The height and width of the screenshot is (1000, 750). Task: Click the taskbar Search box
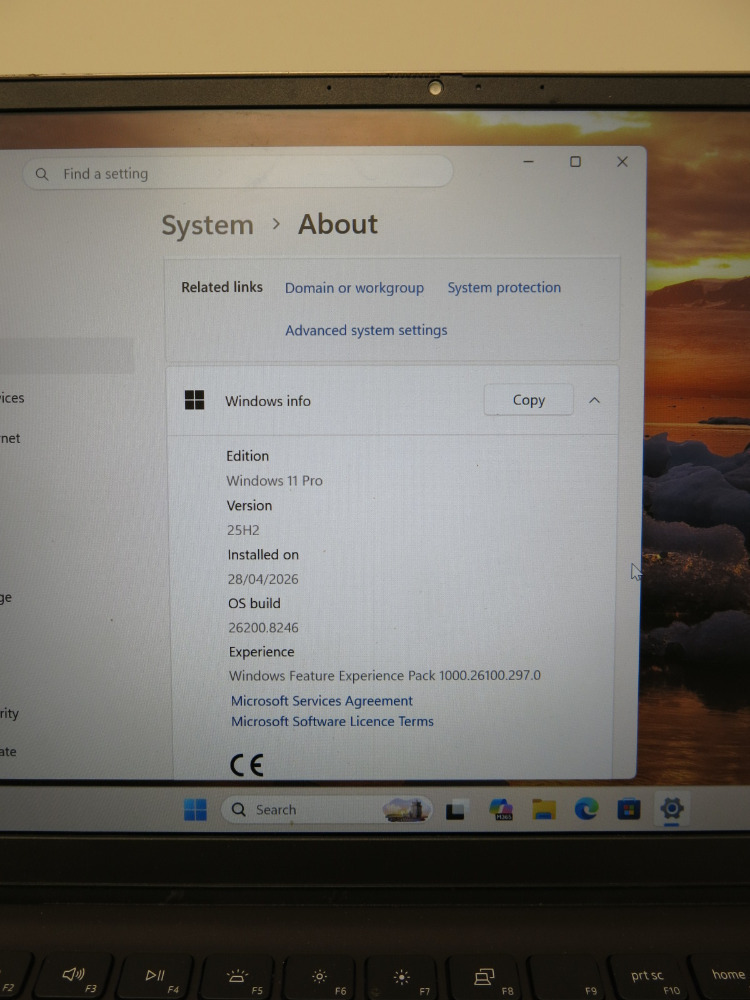click(327, 809)
